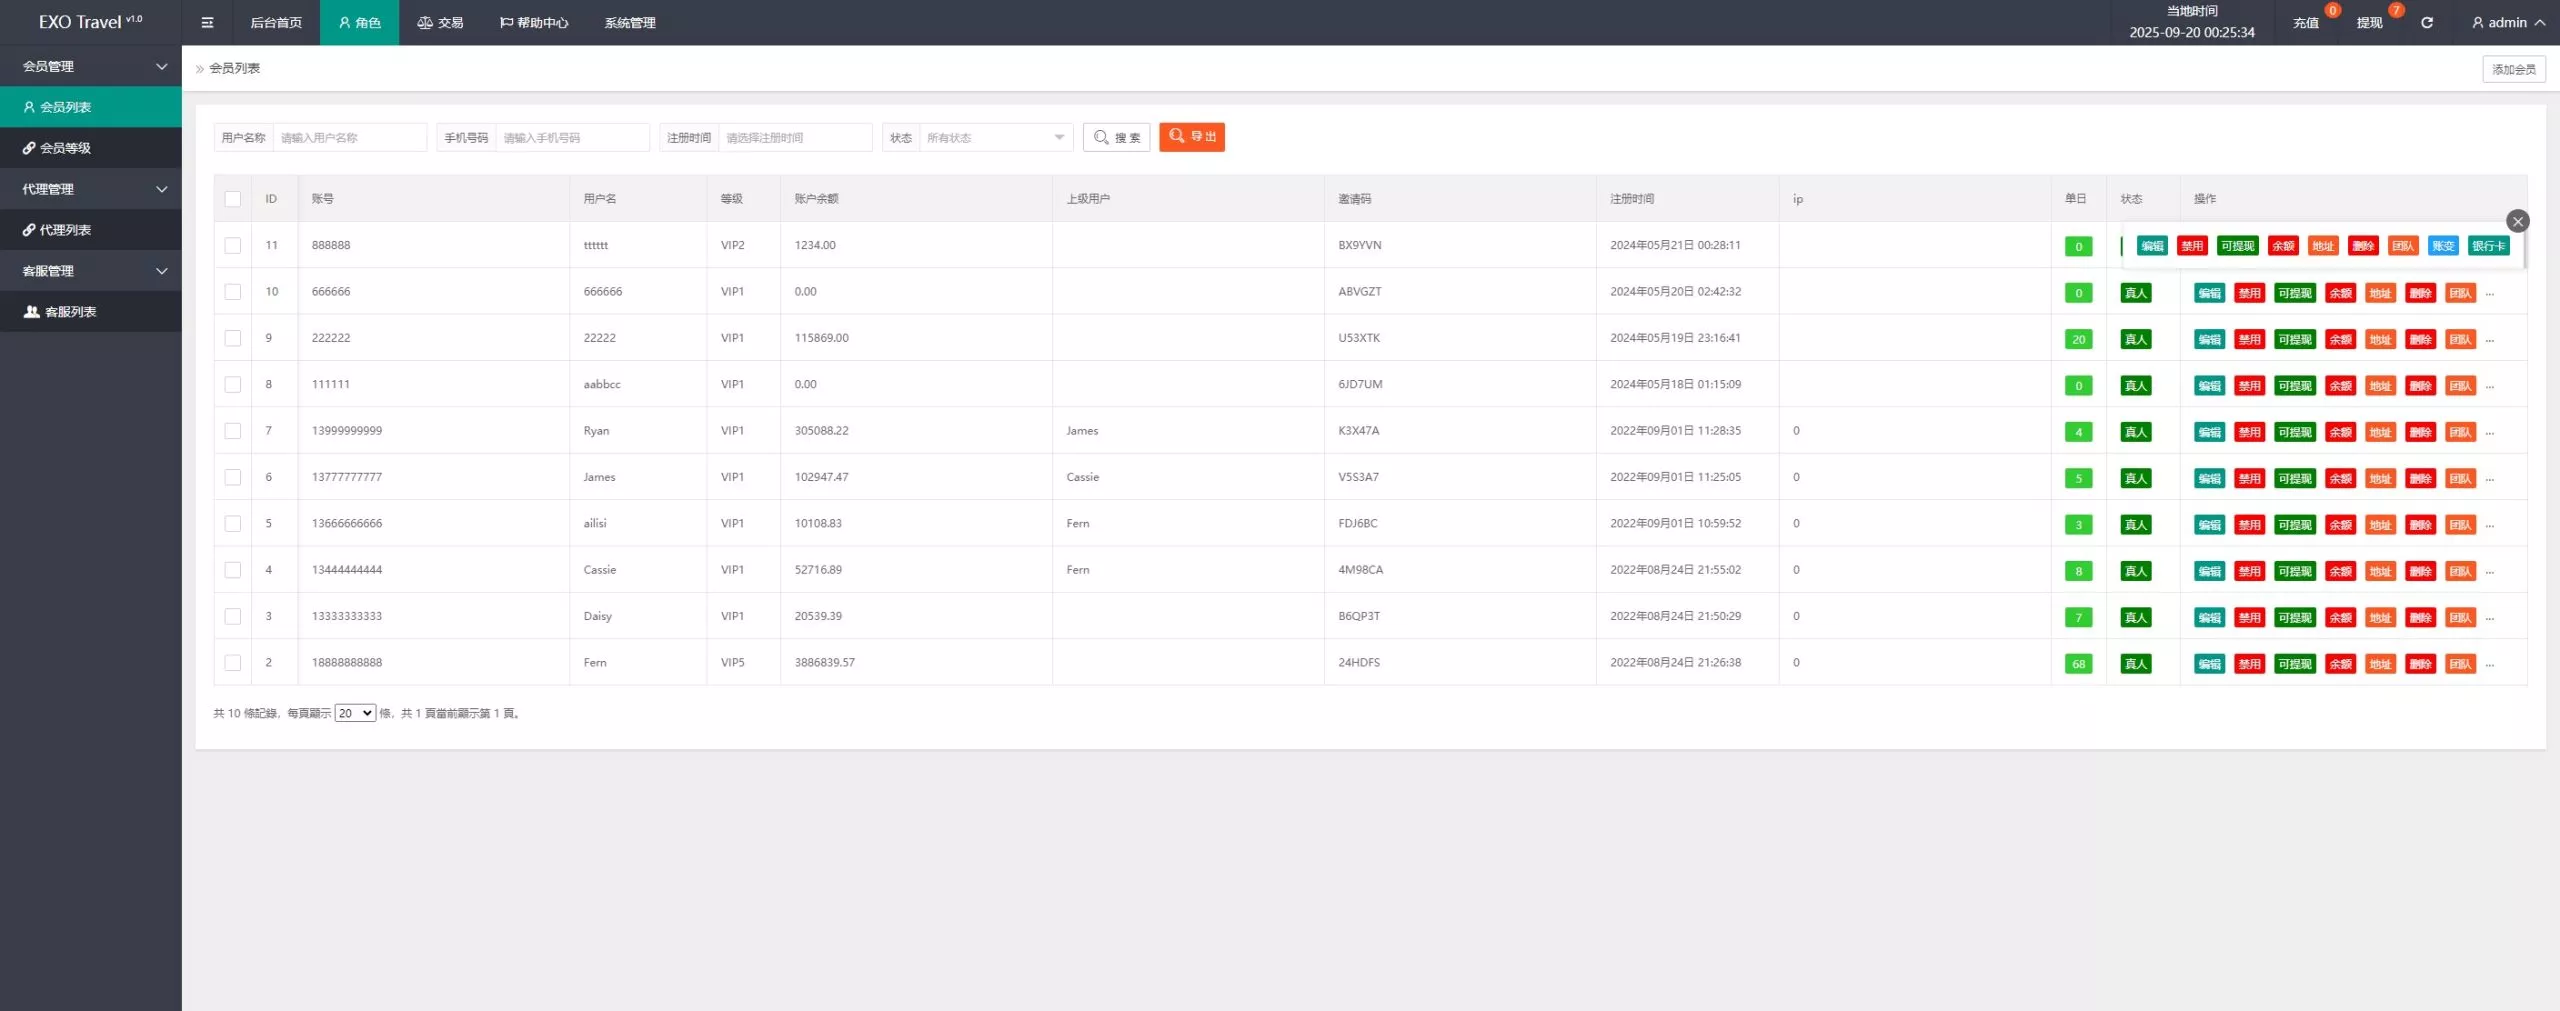The image size is (2560, 1011).
Task: Tick the select-all checkbox in table header
Action: [233, 199]
